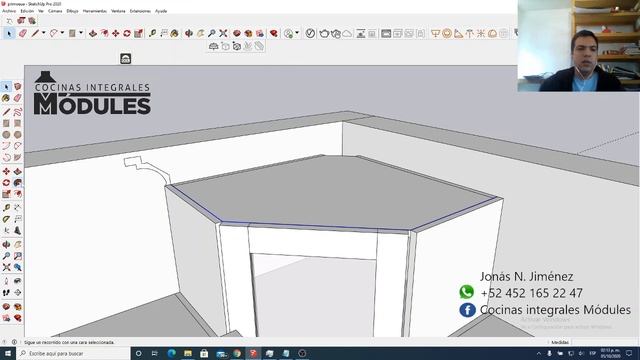Expand the Rectangle shape dropdown arrow
The image size is (640, 360).
pos(81,33)
